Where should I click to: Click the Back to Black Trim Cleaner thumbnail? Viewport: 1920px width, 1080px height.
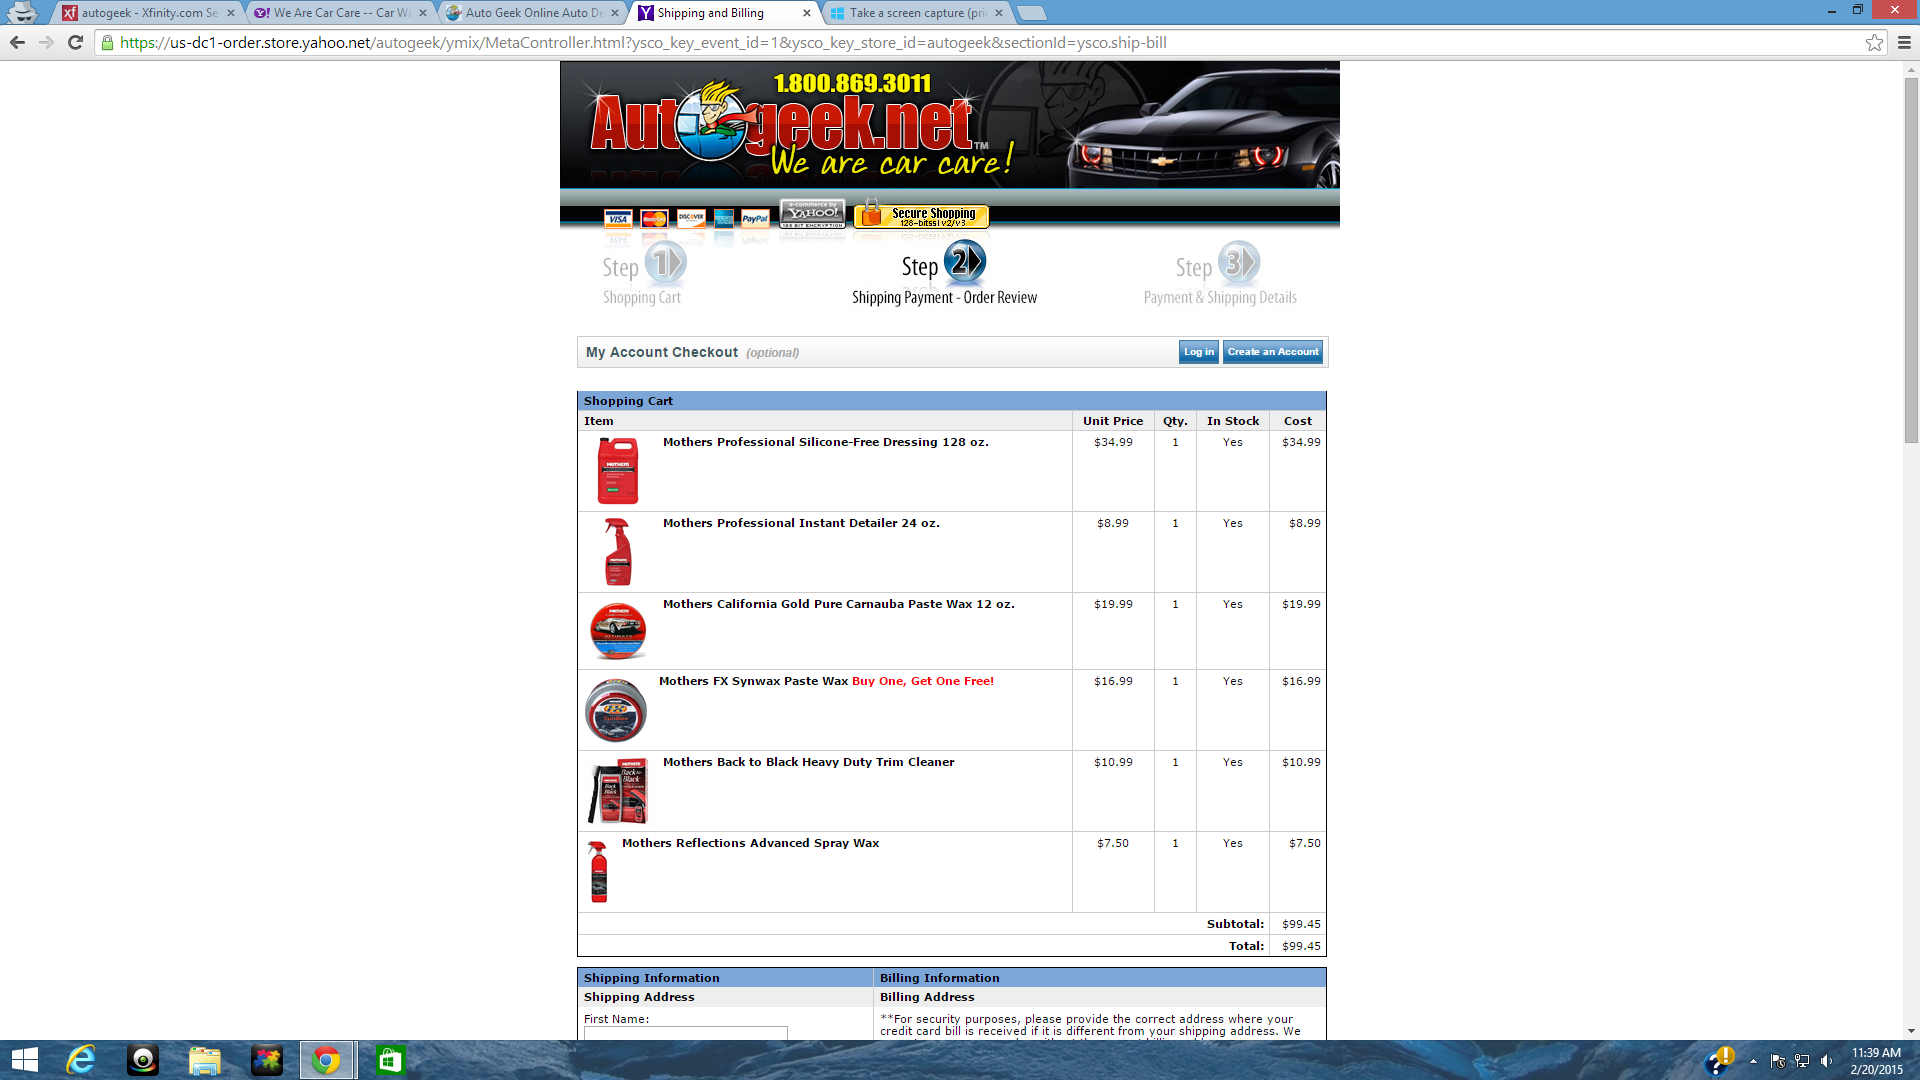(618, 790)
